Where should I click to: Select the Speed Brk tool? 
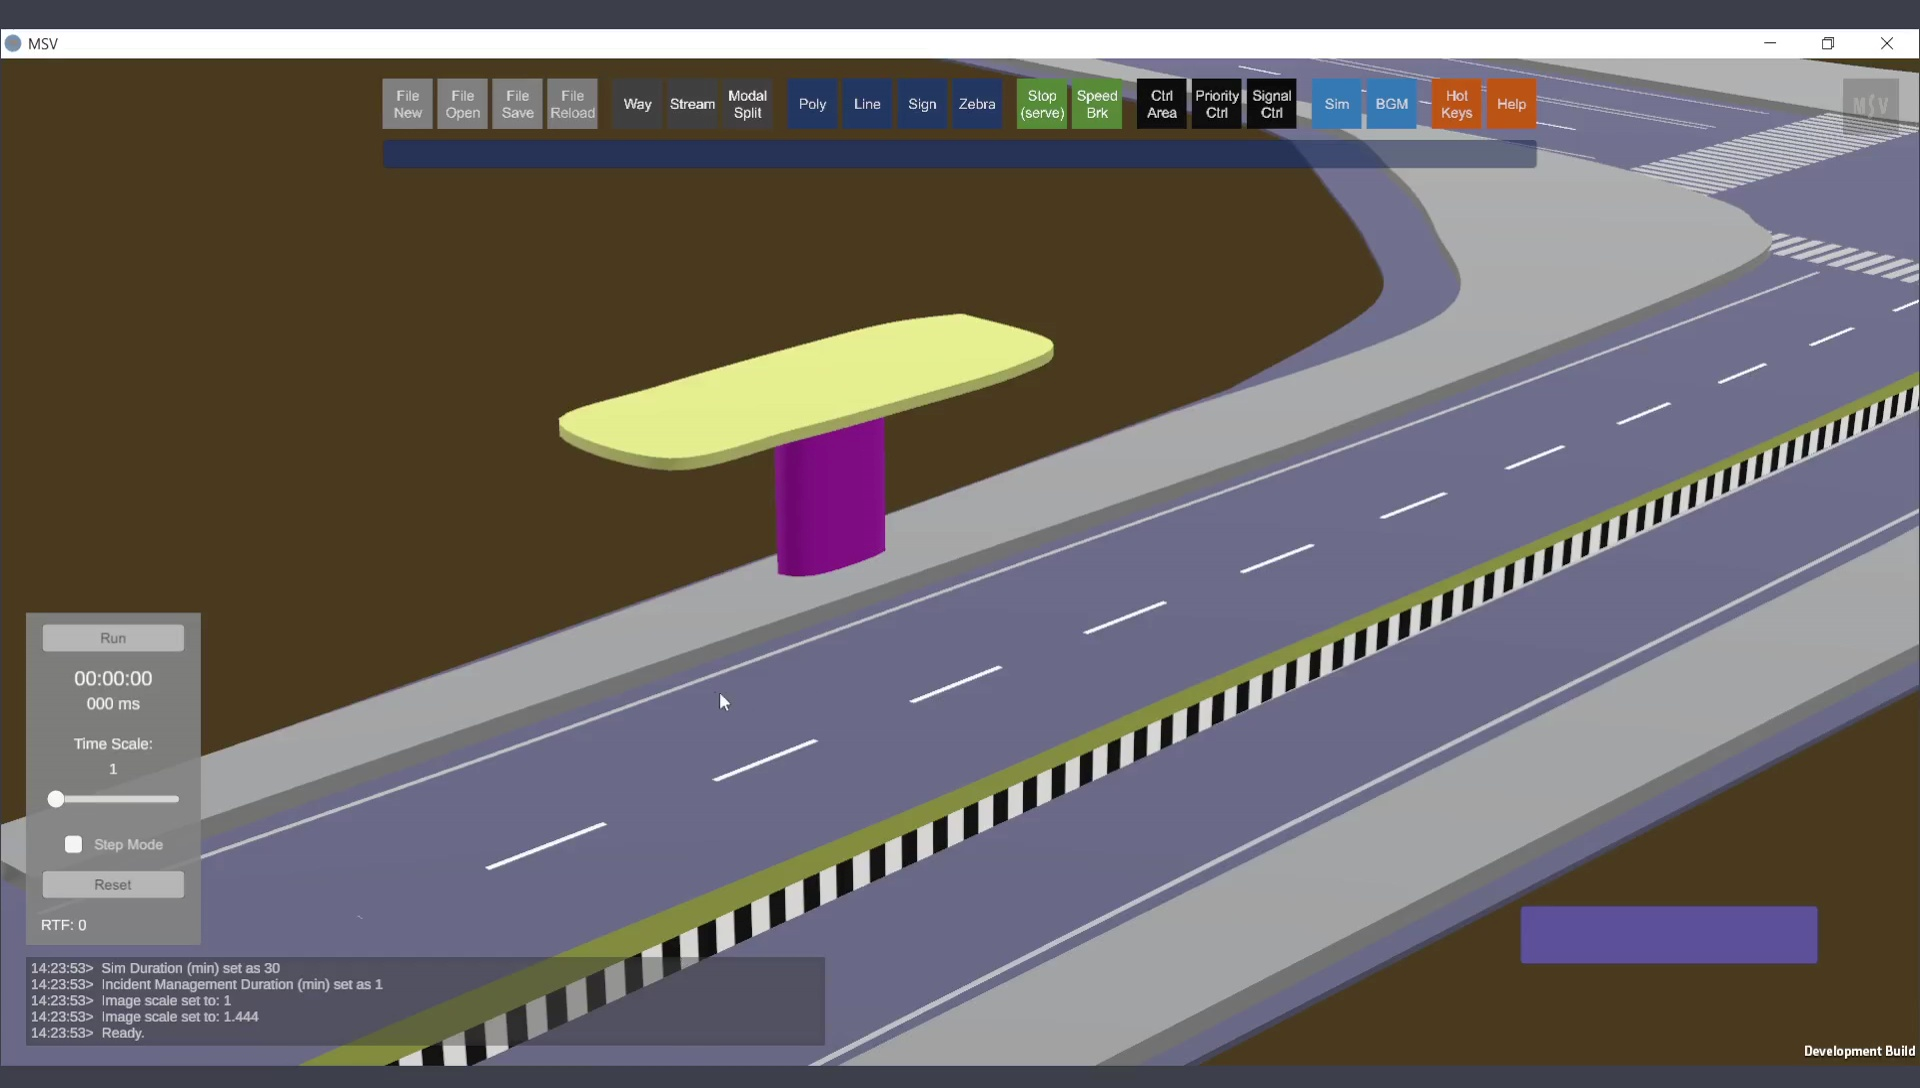pos(1097,104)
